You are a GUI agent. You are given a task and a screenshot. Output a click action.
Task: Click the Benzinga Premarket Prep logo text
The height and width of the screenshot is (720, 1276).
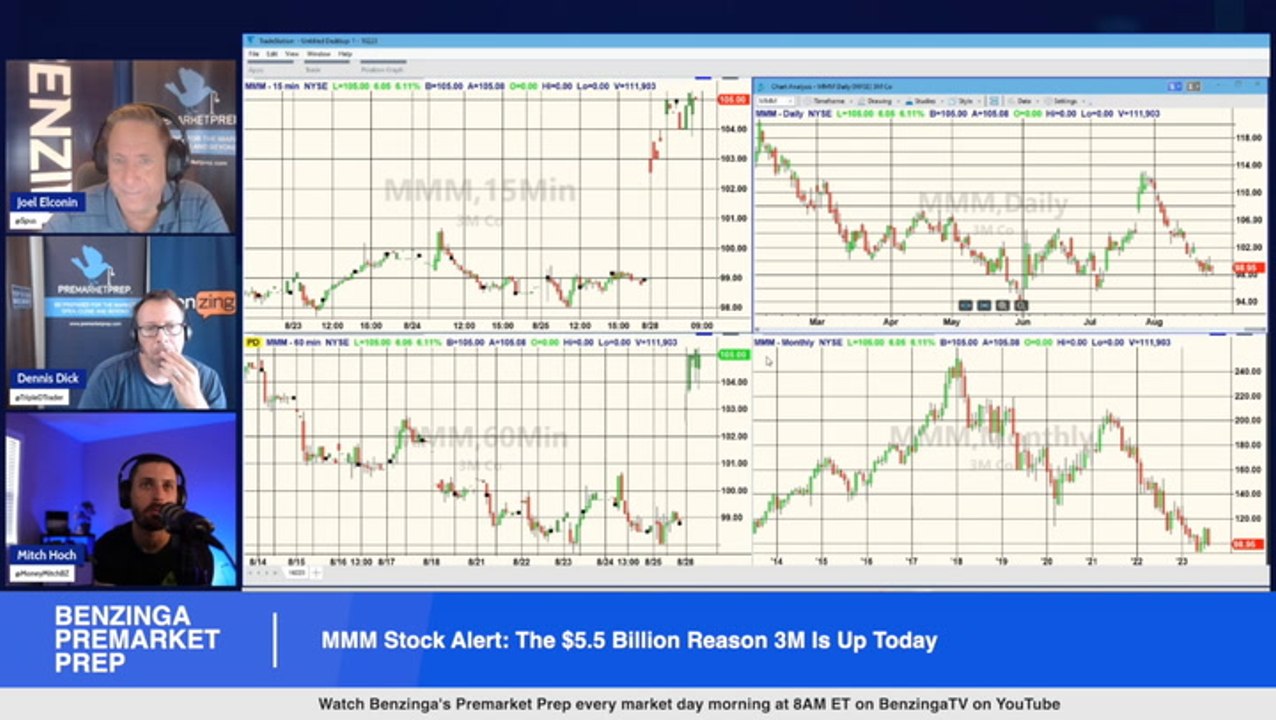(136, 640)
